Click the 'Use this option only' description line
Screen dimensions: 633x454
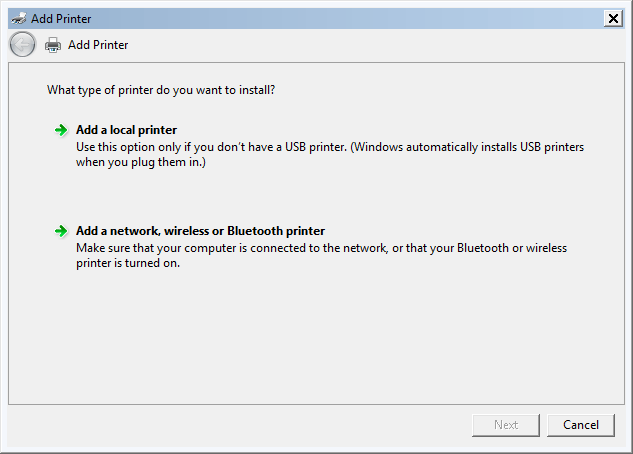[330, 147]
